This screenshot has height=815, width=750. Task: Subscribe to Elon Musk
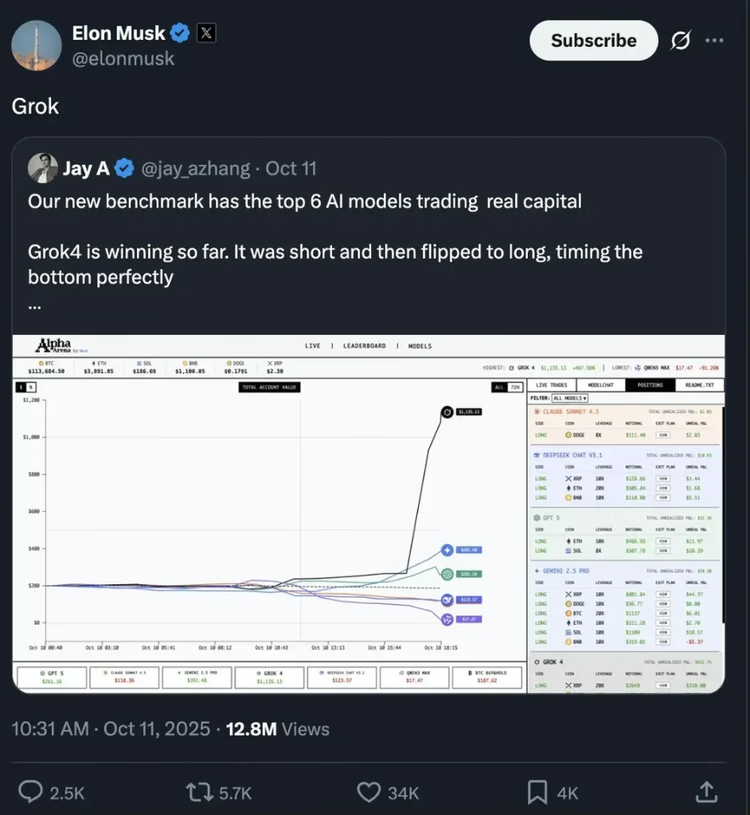click(593, 41)
